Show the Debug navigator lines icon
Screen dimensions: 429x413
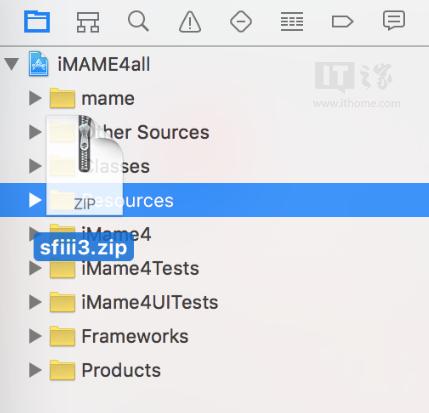292,22
